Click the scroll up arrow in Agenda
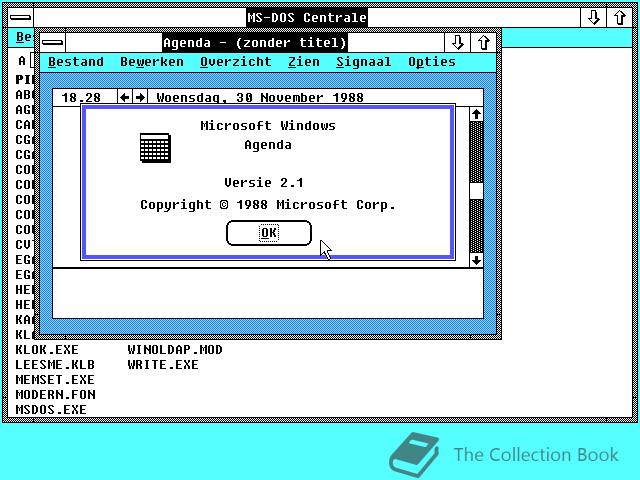The image size is (640, 480). (476, 114)
